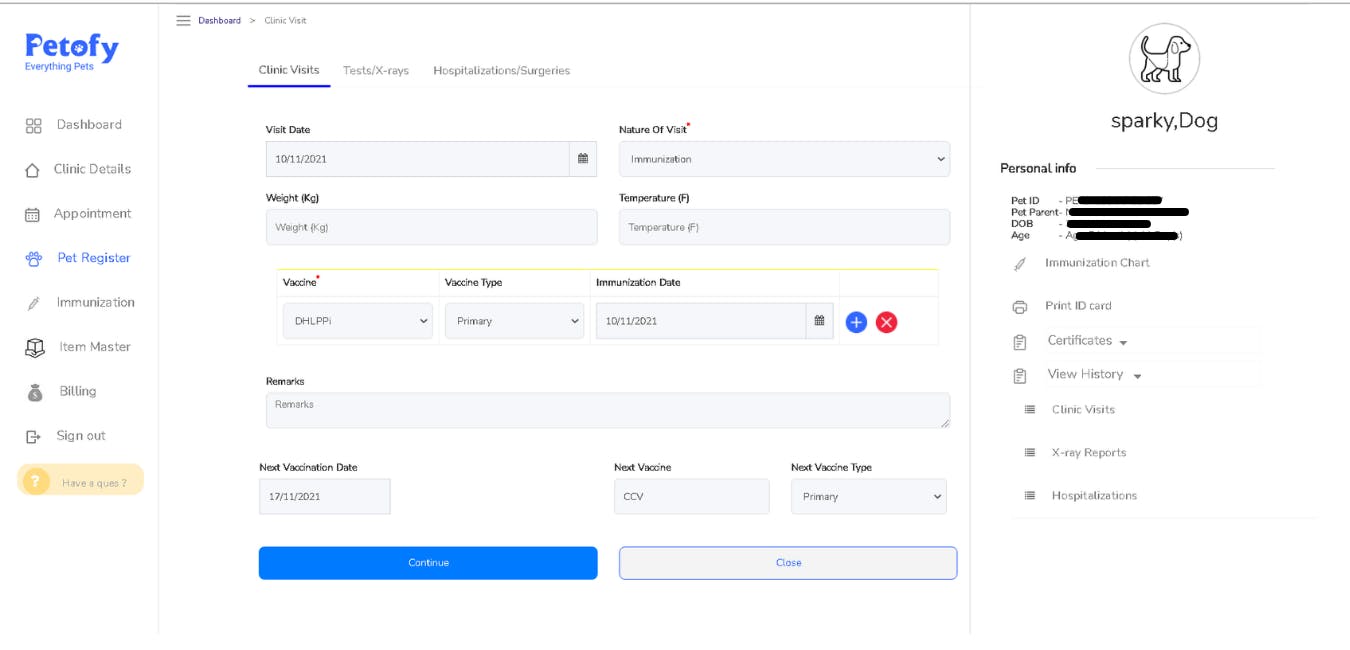Click the Appointment sidebar icon
Viewport: 1350px width, 650px height.
[34, 213]
